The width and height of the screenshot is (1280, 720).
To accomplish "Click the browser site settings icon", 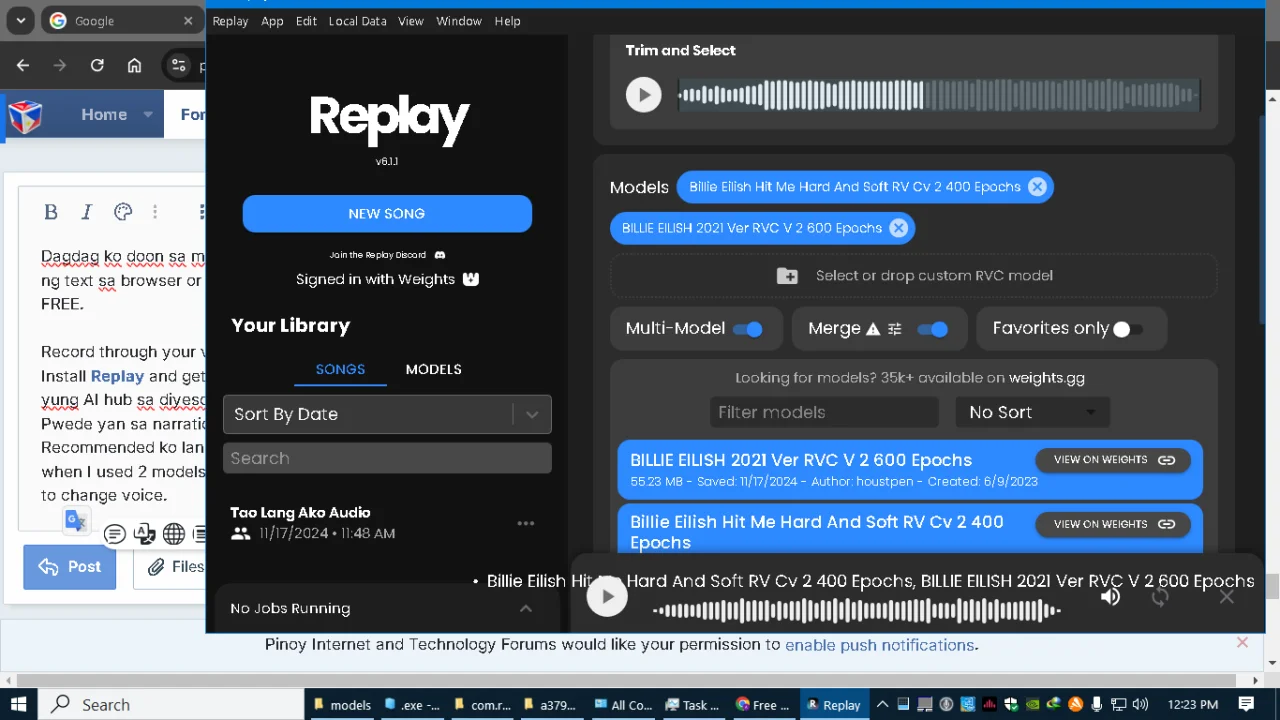I will [178, 66].
